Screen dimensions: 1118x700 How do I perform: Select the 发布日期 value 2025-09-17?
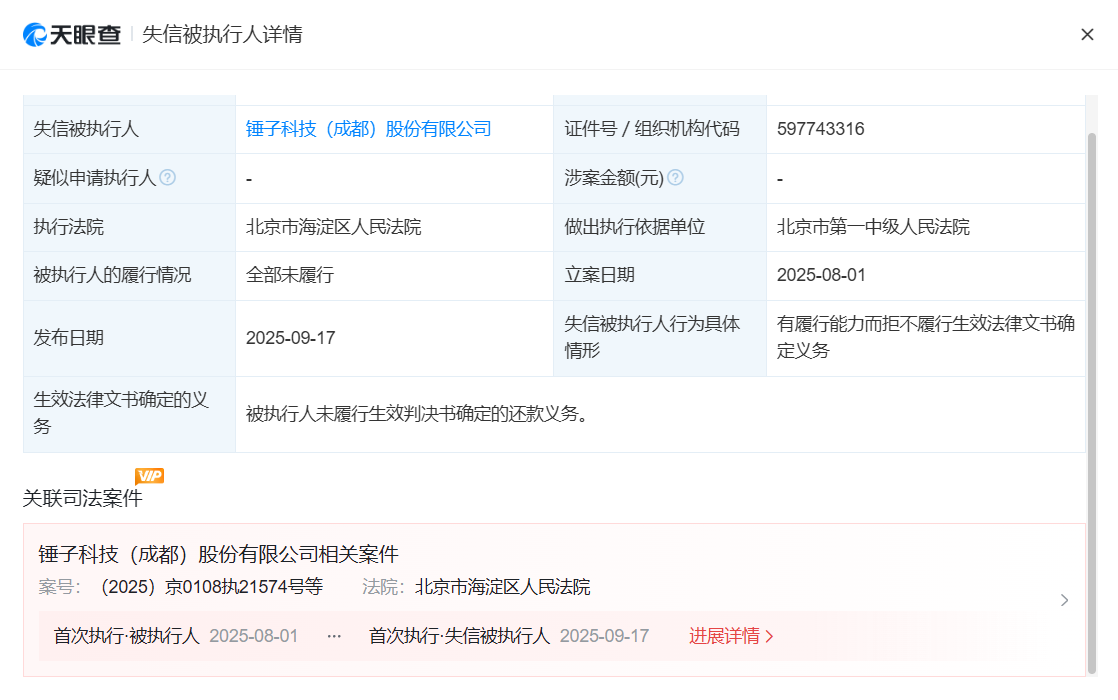[x=291, y=338]
